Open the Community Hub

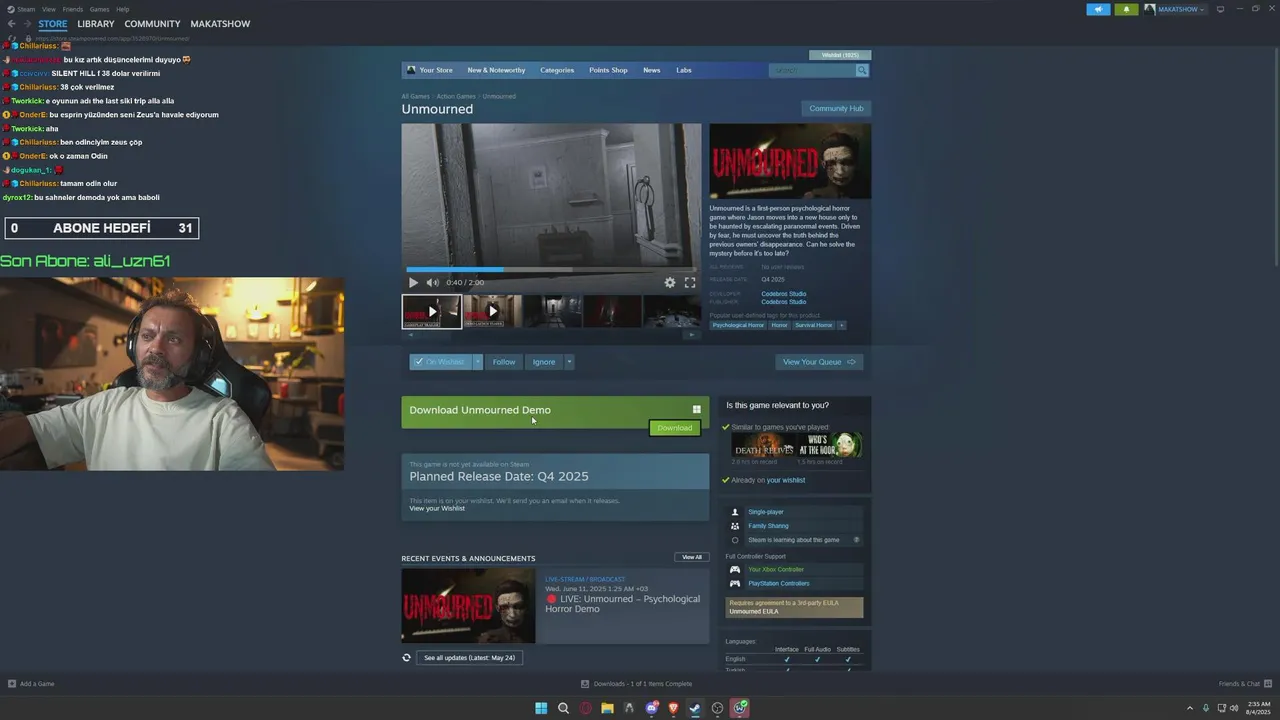pyautogui.click(x=836, y=108)
